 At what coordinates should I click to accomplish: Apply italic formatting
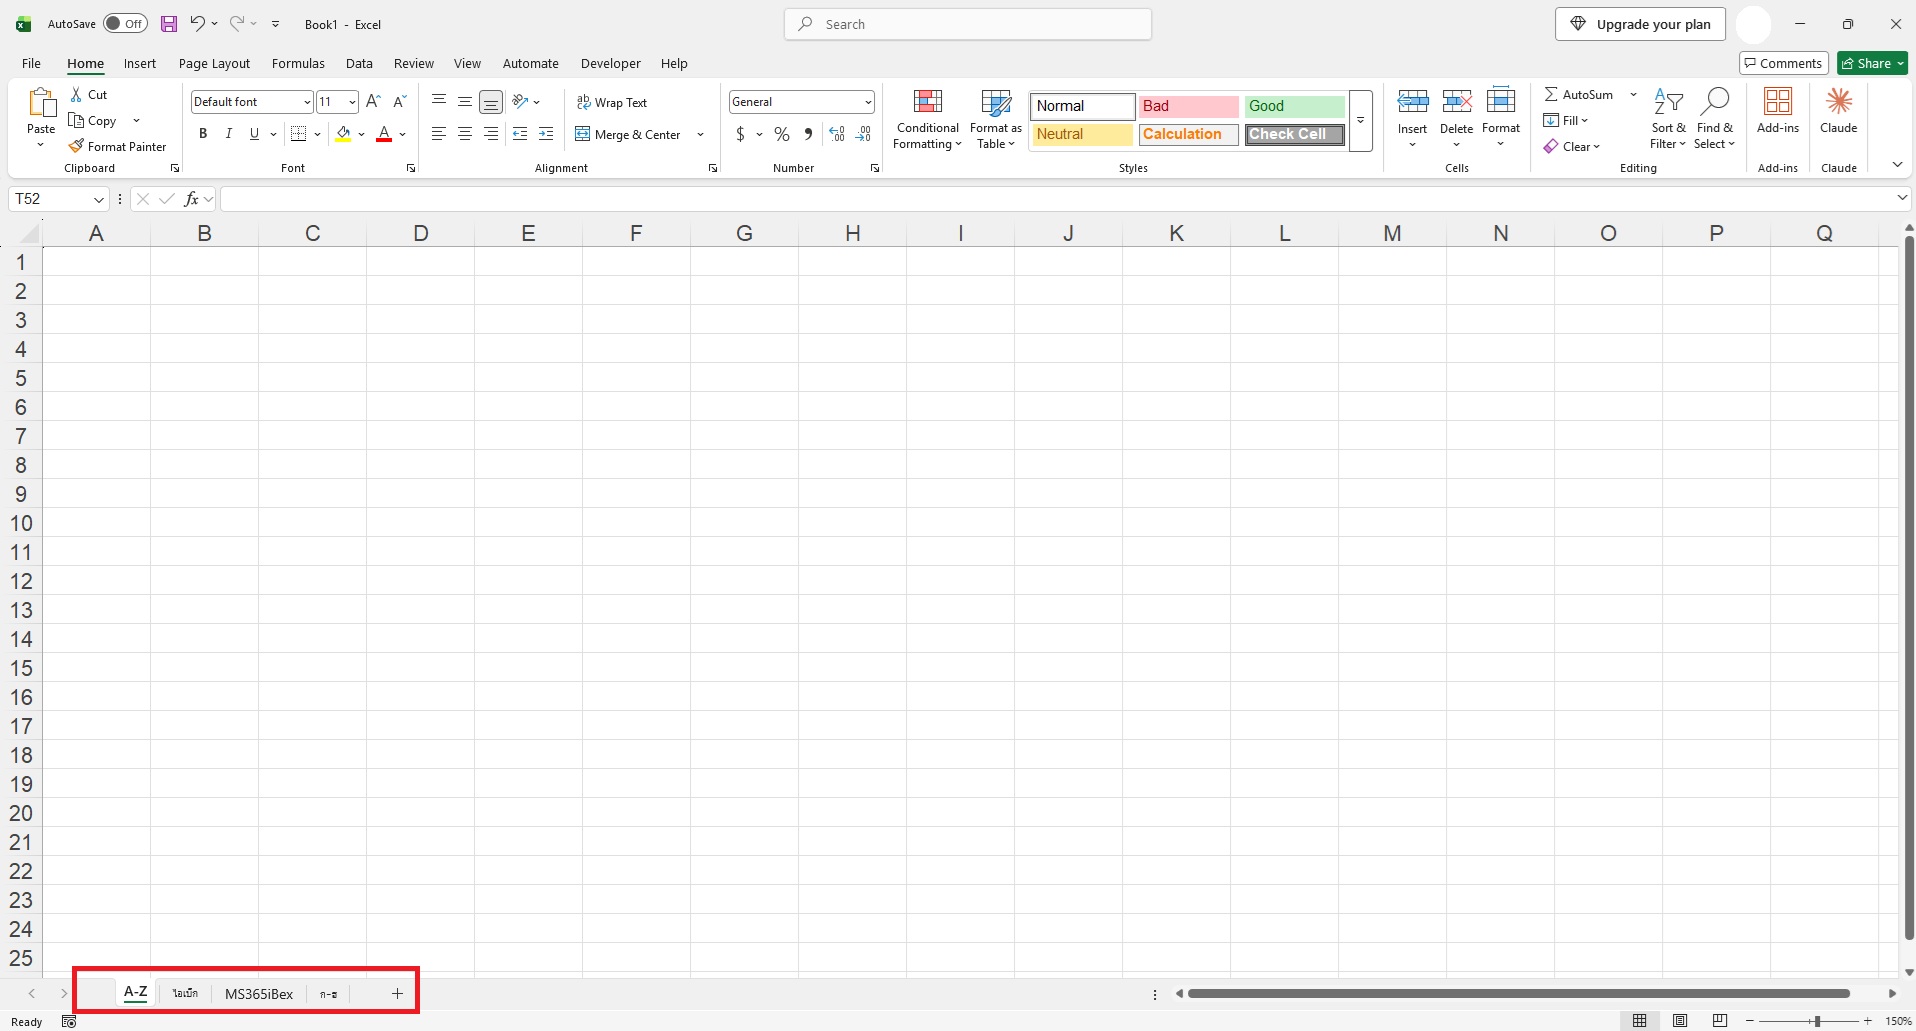click(229, 134)
